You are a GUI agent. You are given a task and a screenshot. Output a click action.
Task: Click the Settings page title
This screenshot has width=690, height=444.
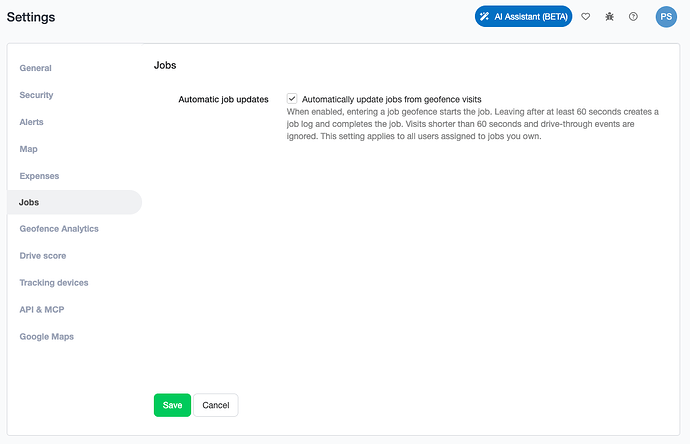[x=31, y=17]
